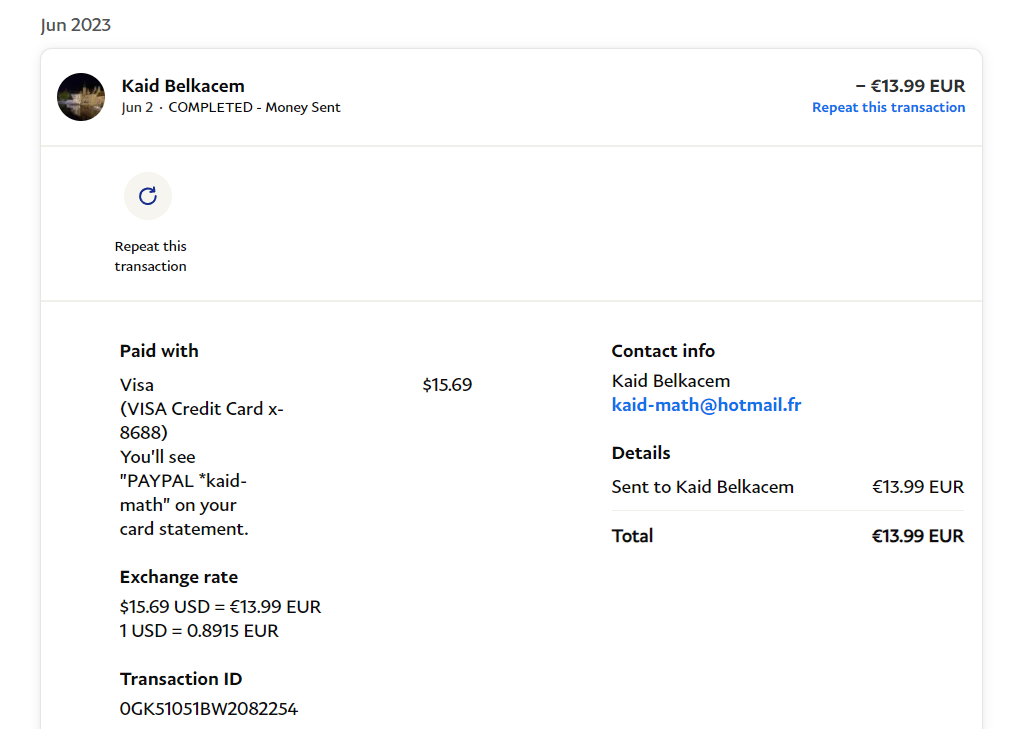Click the $15.69 Visa payment amount
Image resolution: width=1028 pixels, height=729 pixels.
pos(447,385)
